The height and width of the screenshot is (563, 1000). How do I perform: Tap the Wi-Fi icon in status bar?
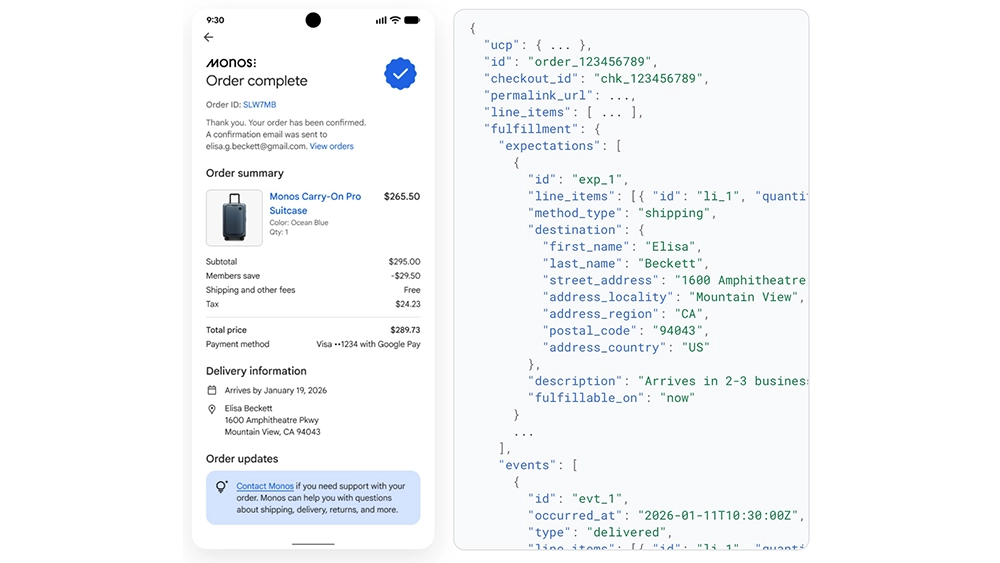pyautogui.click(x=395, y=20)
